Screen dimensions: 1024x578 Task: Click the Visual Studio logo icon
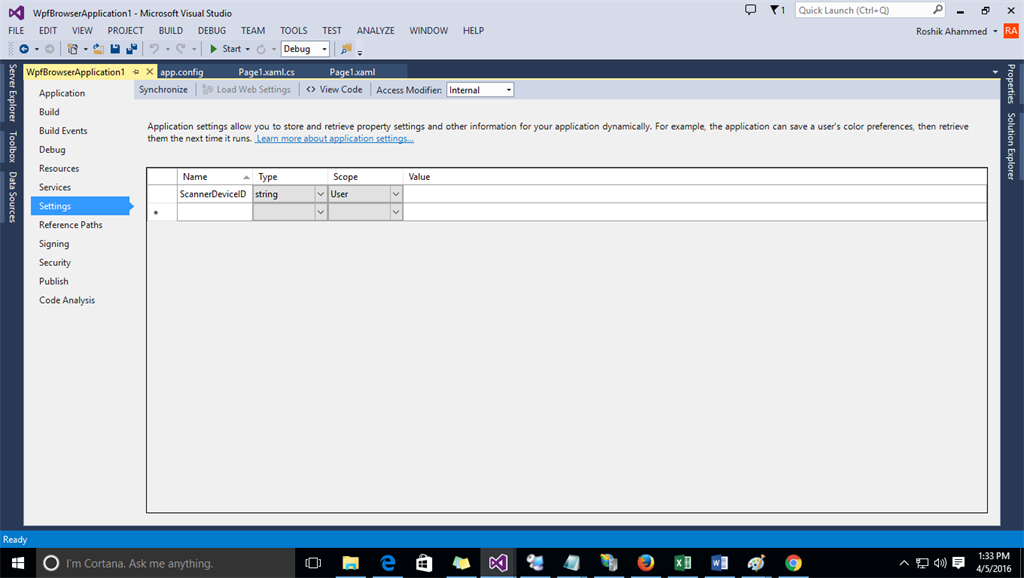(16, 12)
